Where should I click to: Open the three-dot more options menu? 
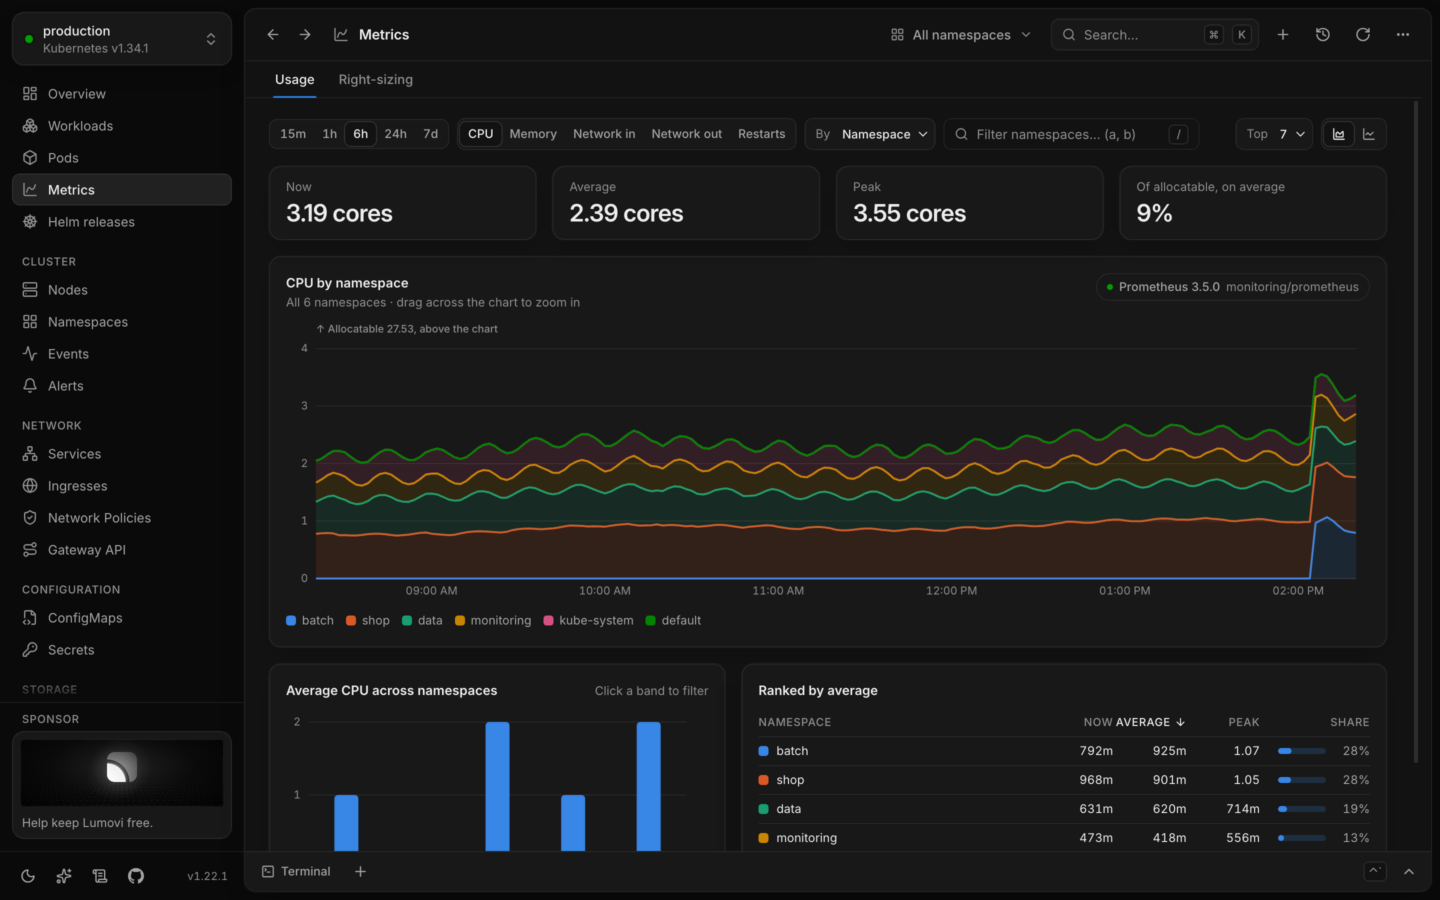[x=1403, y=35]
